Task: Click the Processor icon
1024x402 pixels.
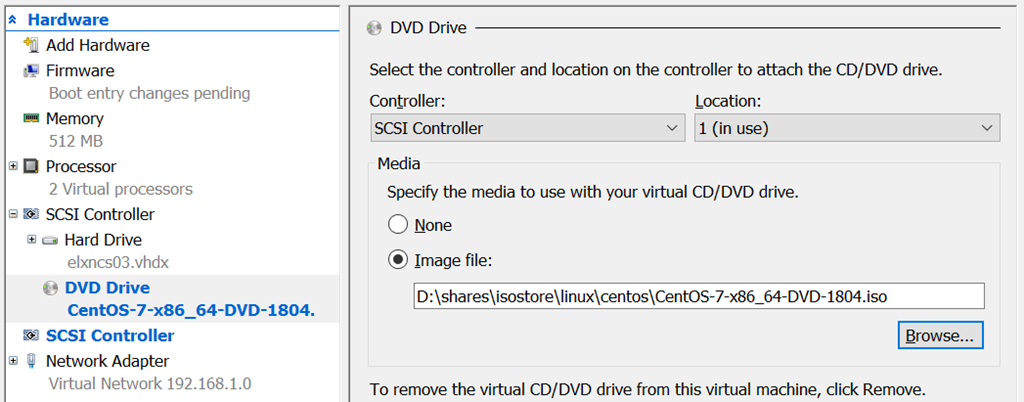Action: point(30,167)
